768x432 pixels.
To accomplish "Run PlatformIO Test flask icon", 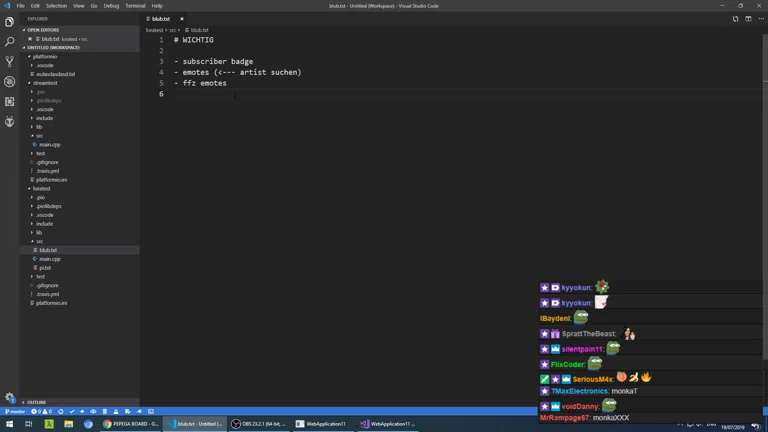I will tap(116, 411).
